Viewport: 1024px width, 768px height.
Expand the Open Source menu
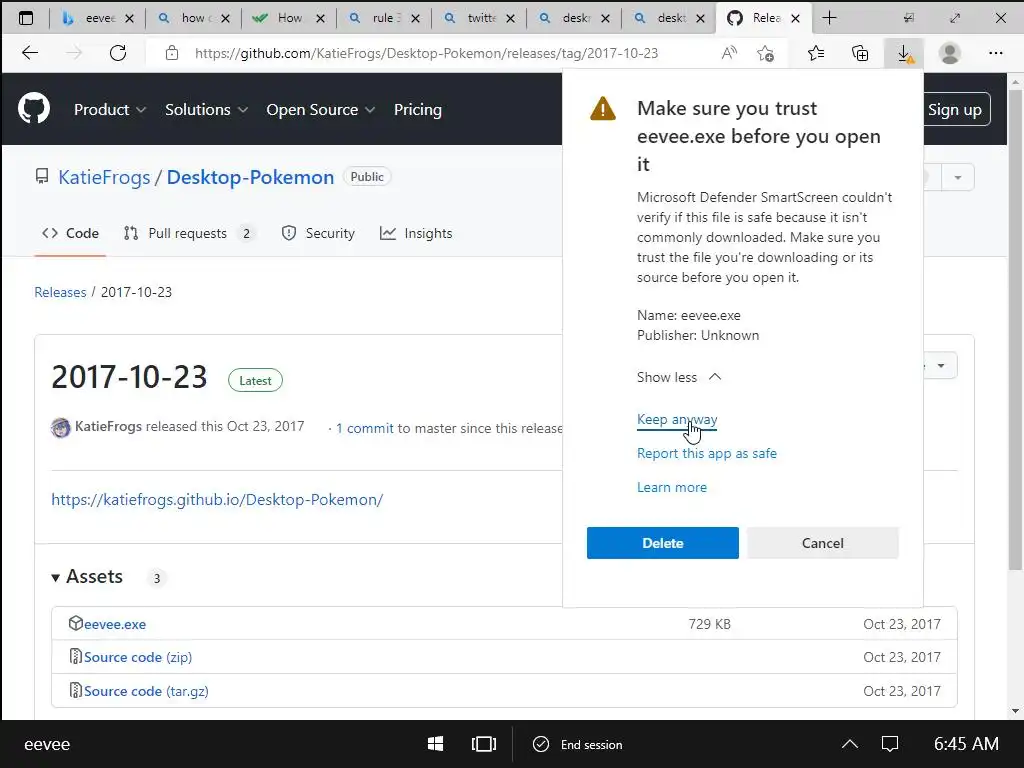pos(321,110)
